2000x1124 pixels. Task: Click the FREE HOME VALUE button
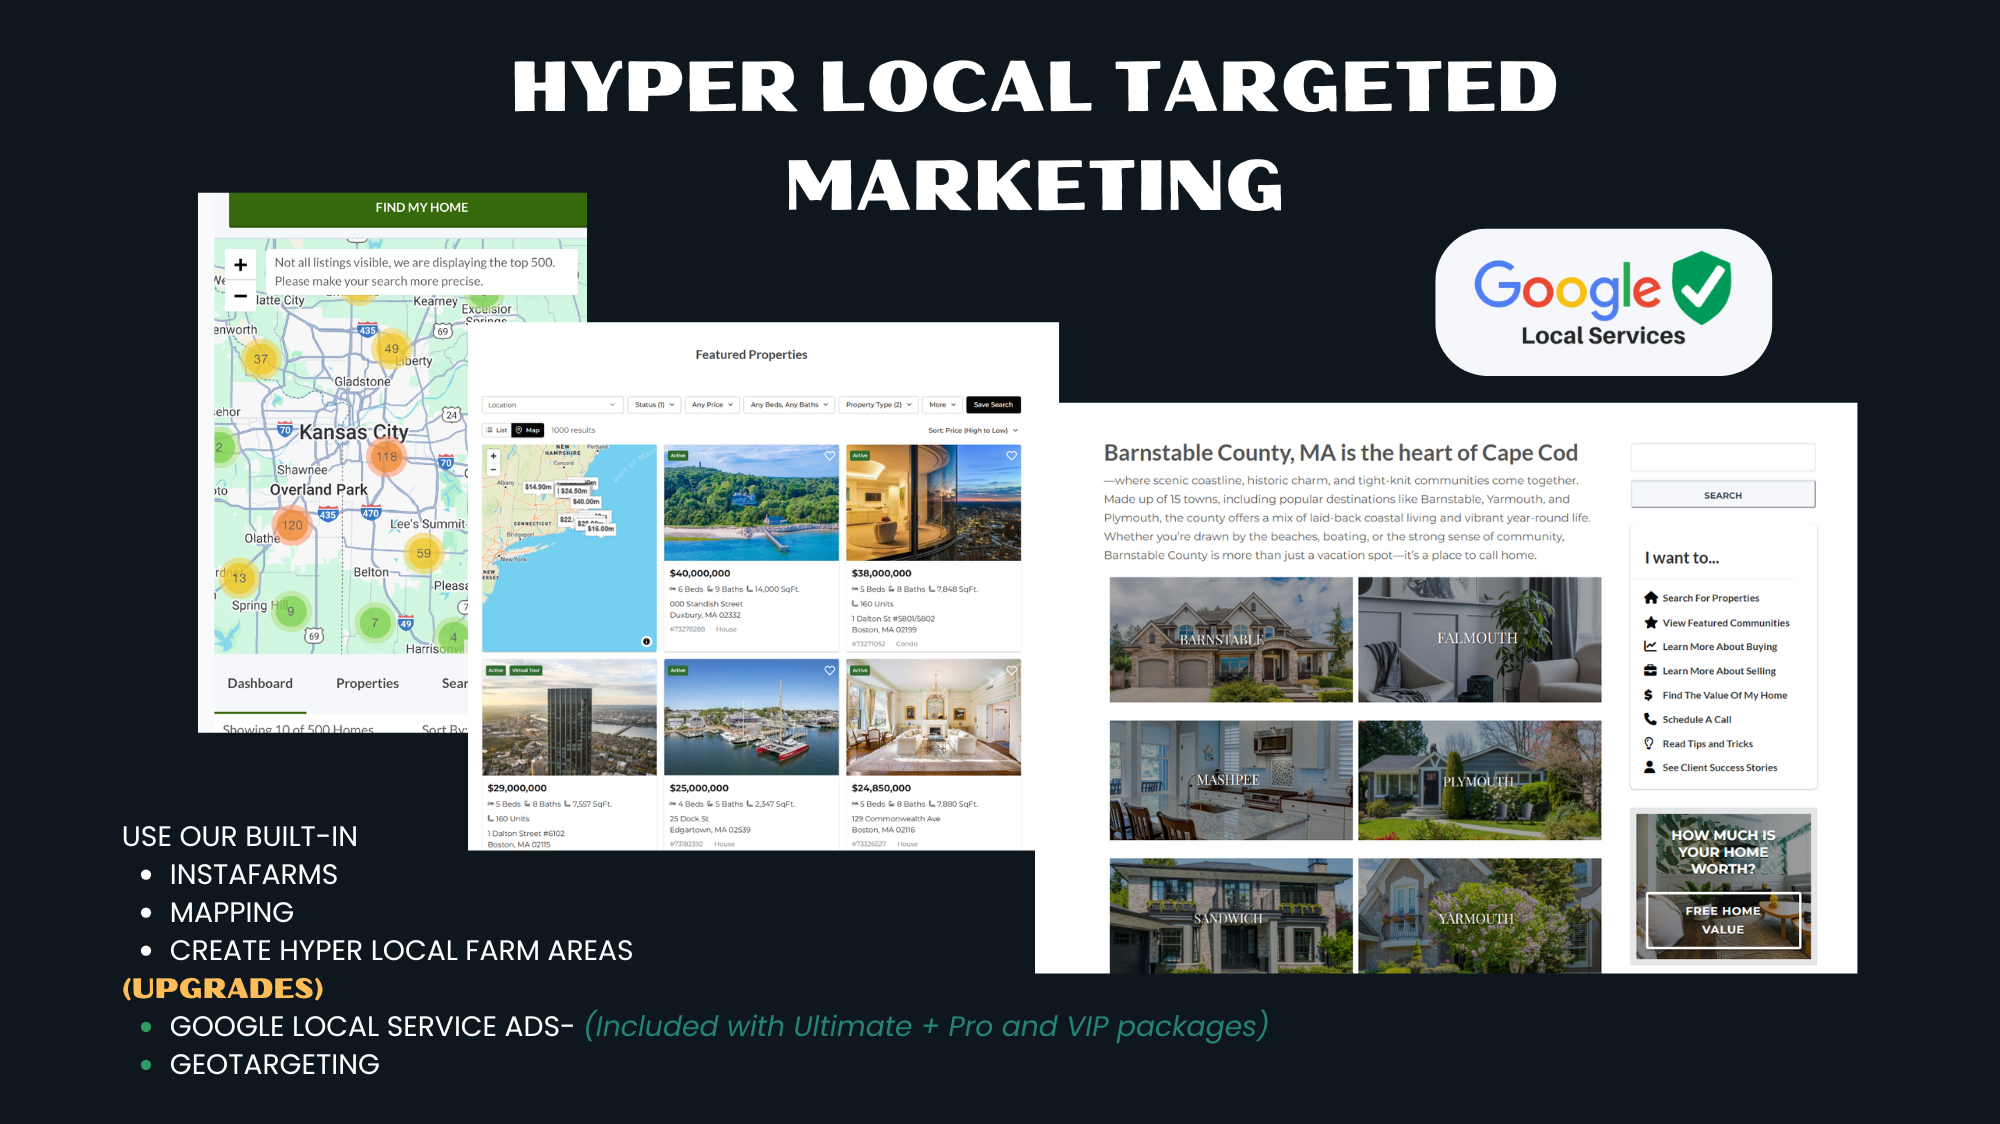click(1723, 920)
